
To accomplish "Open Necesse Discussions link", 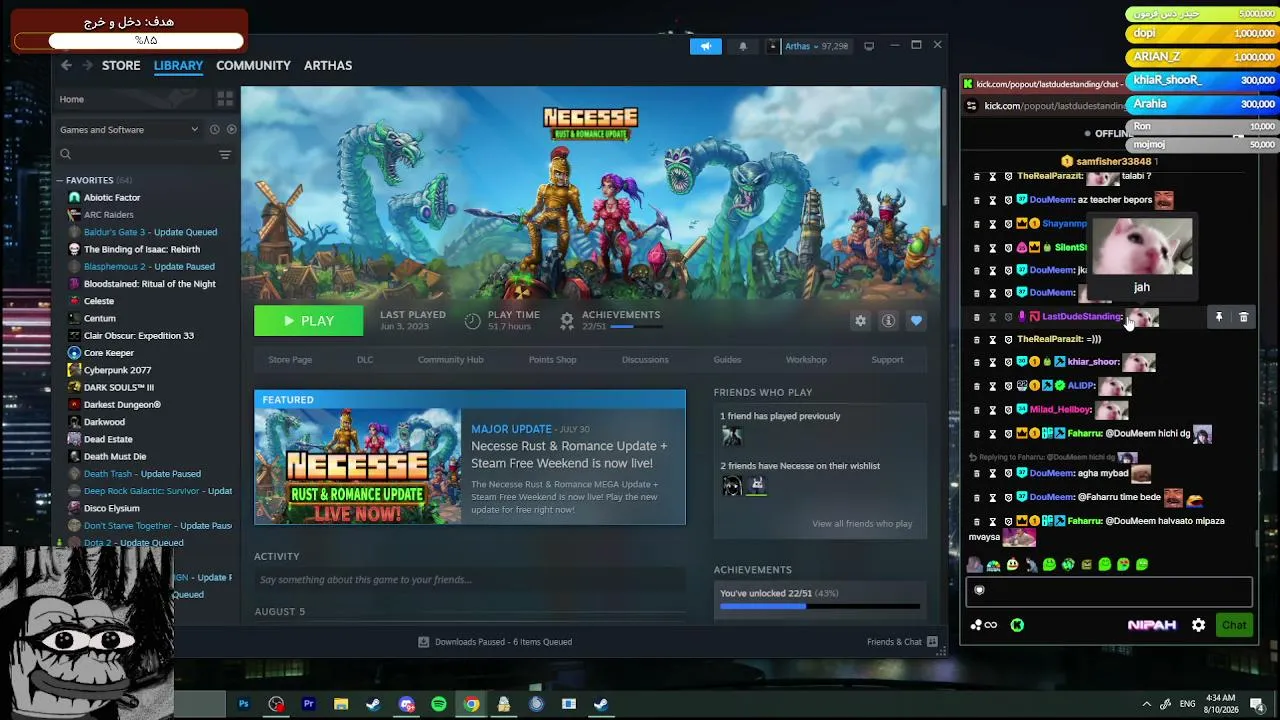I will [645, 360].
